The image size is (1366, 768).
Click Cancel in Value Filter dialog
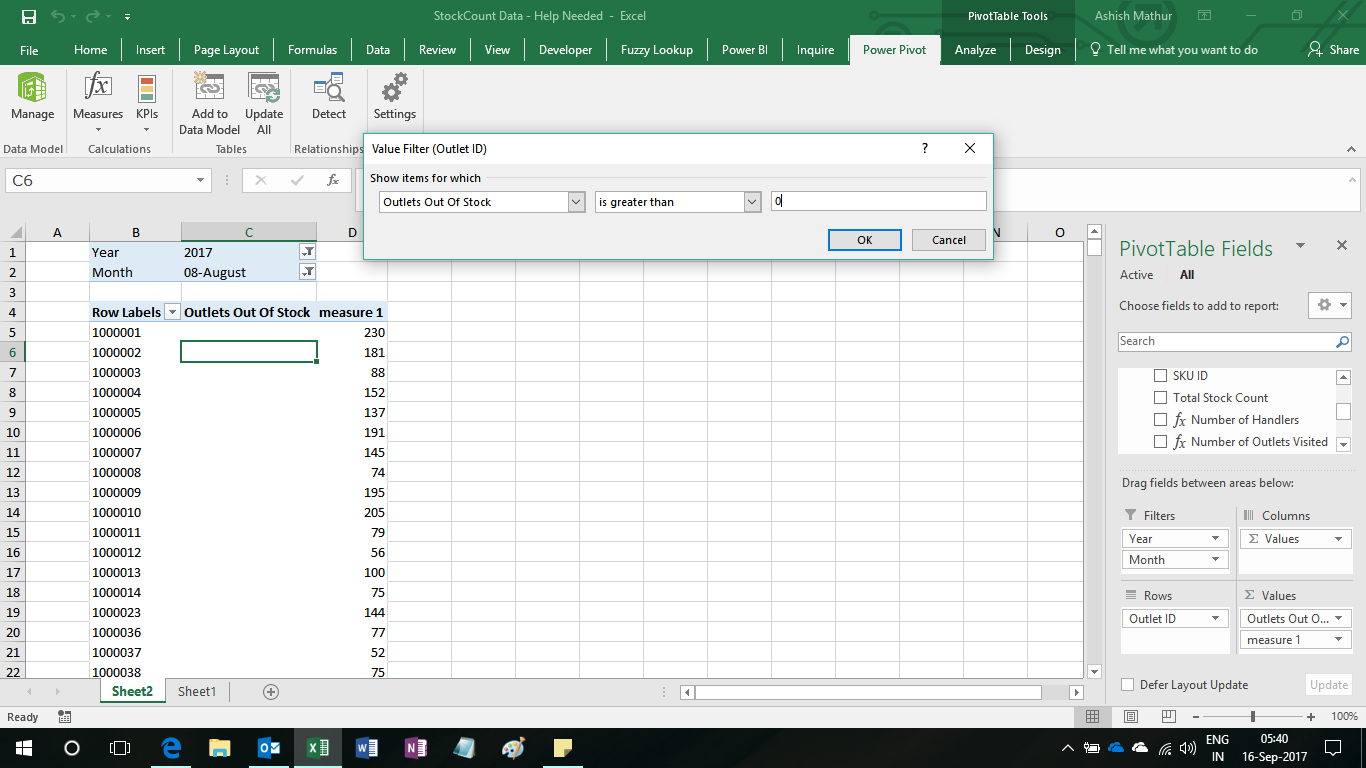point(949,240)
